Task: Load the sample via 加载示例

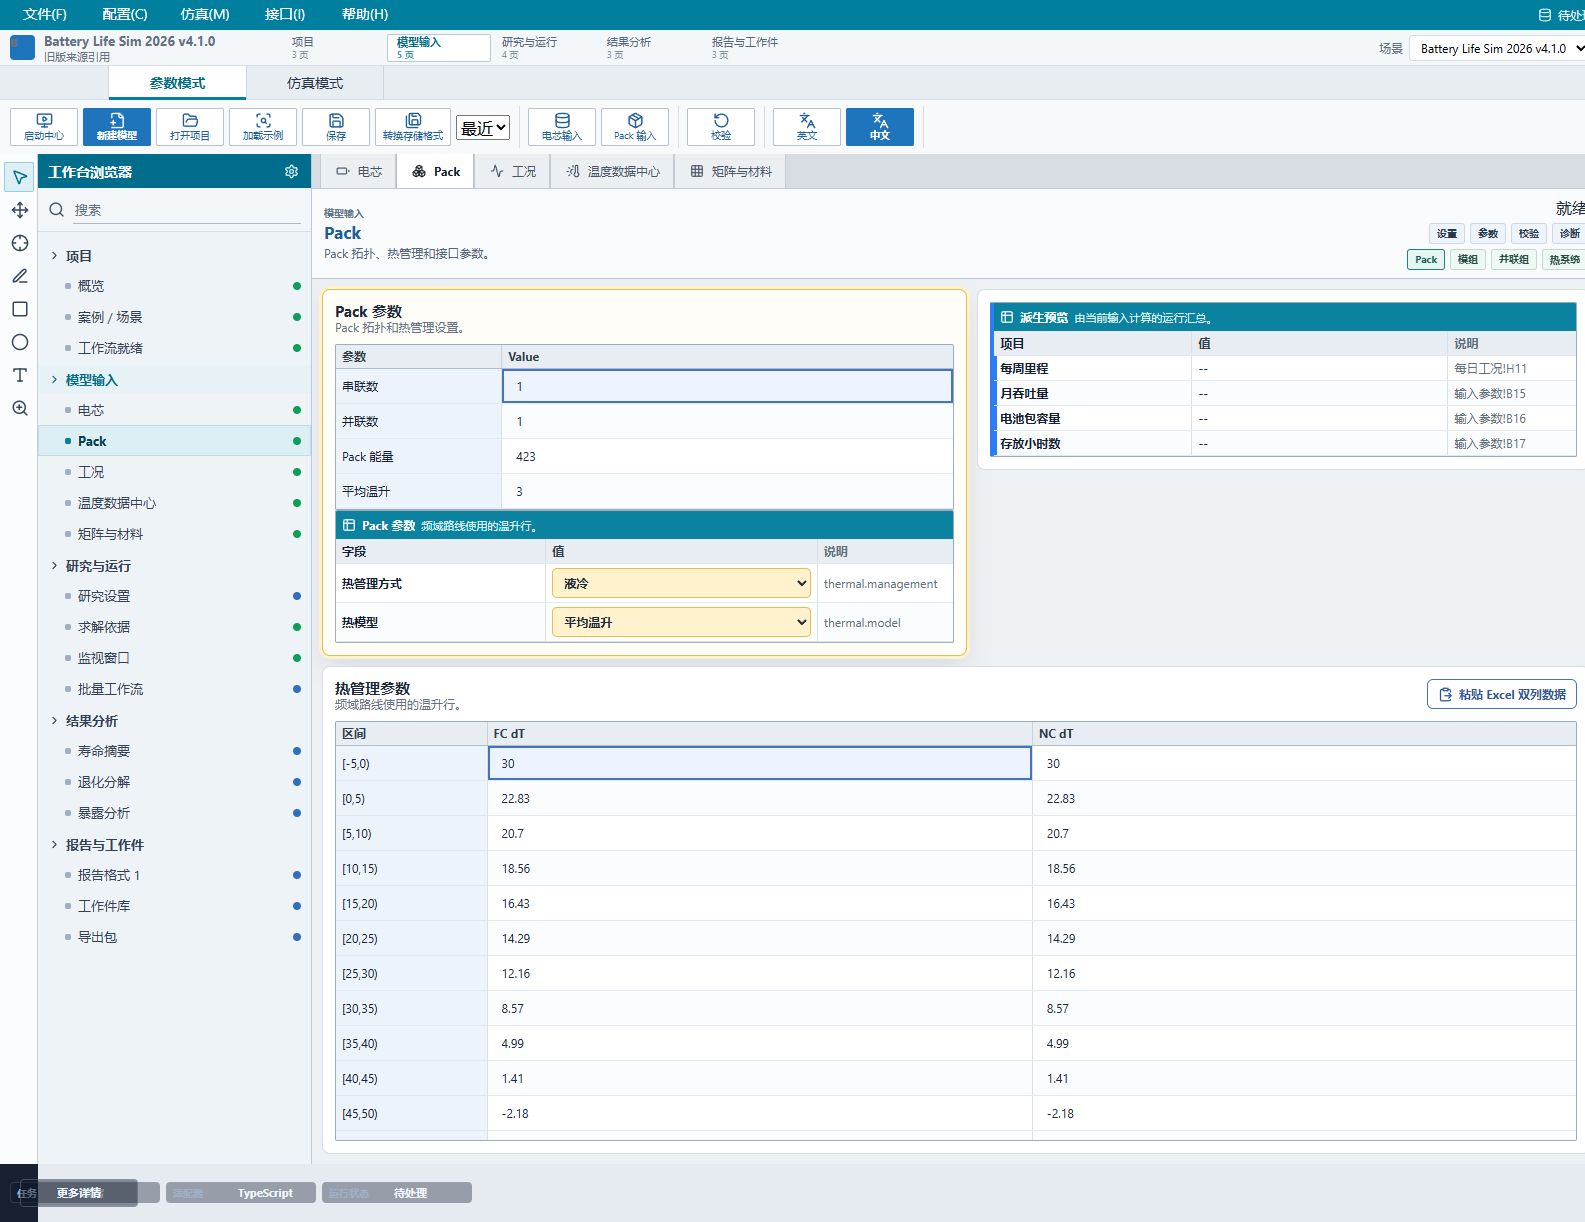Action: pos(263,127)
